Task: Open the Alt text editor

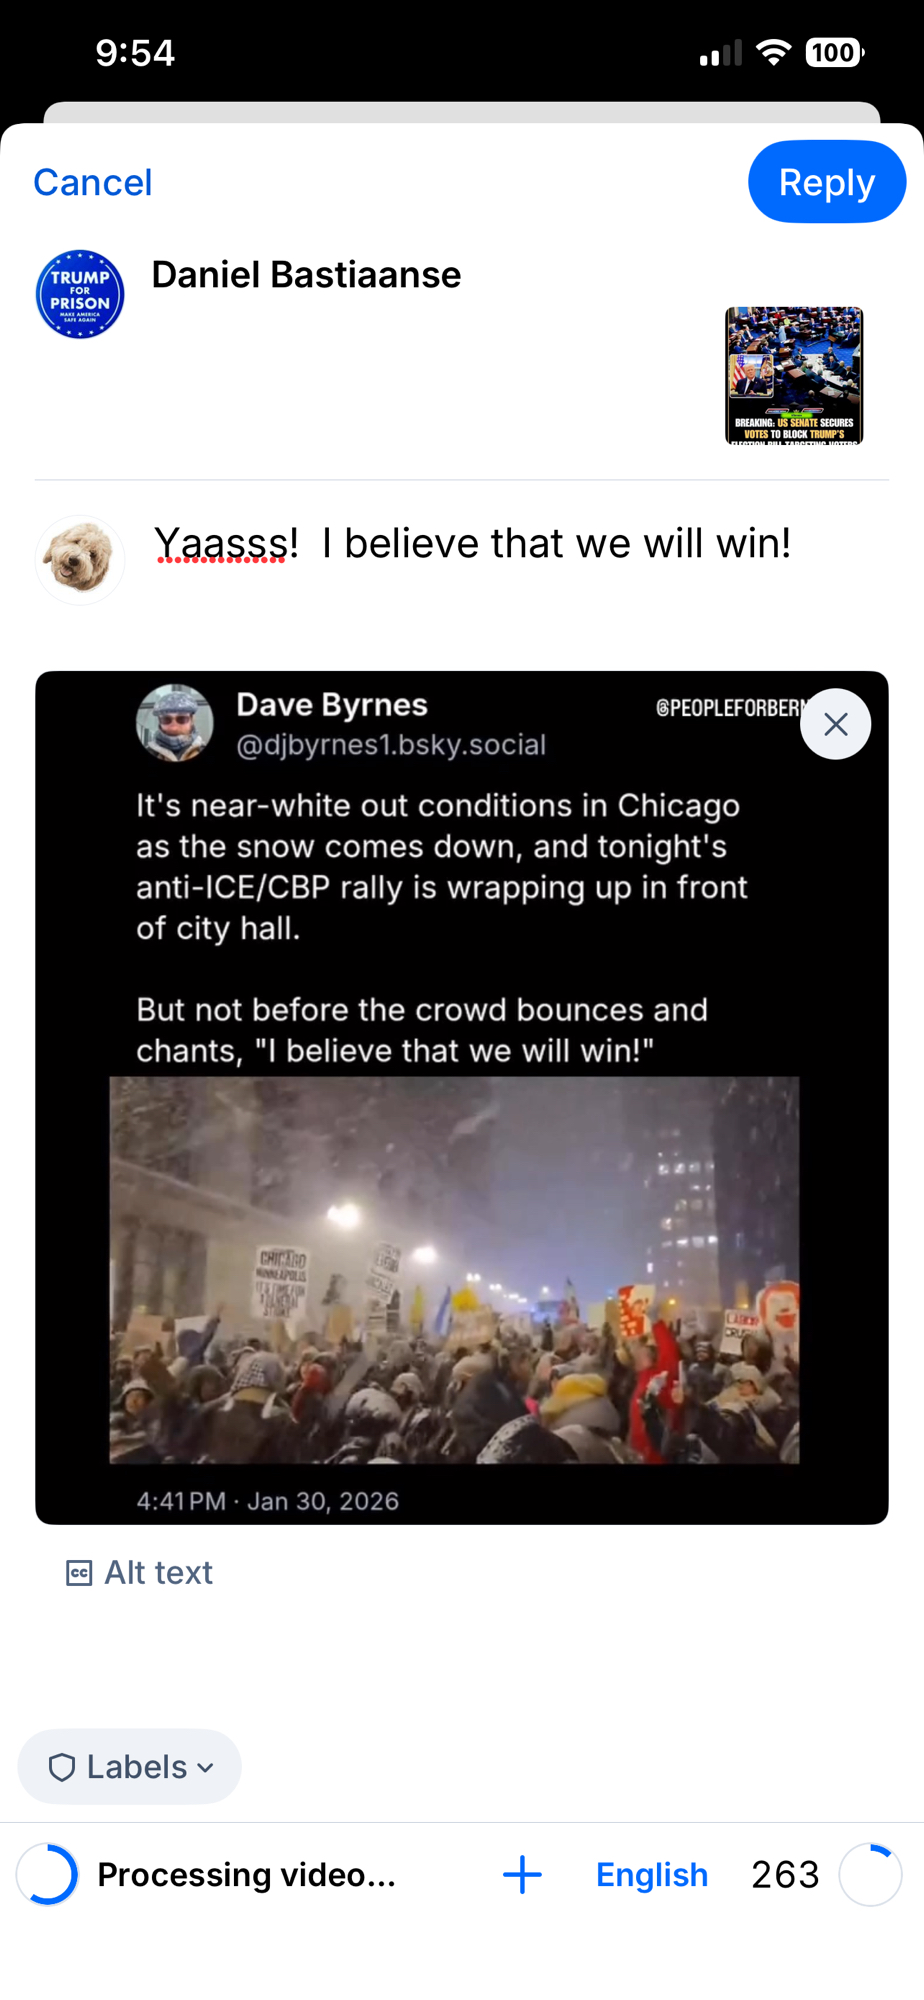Action: [x=139, y=1572]
